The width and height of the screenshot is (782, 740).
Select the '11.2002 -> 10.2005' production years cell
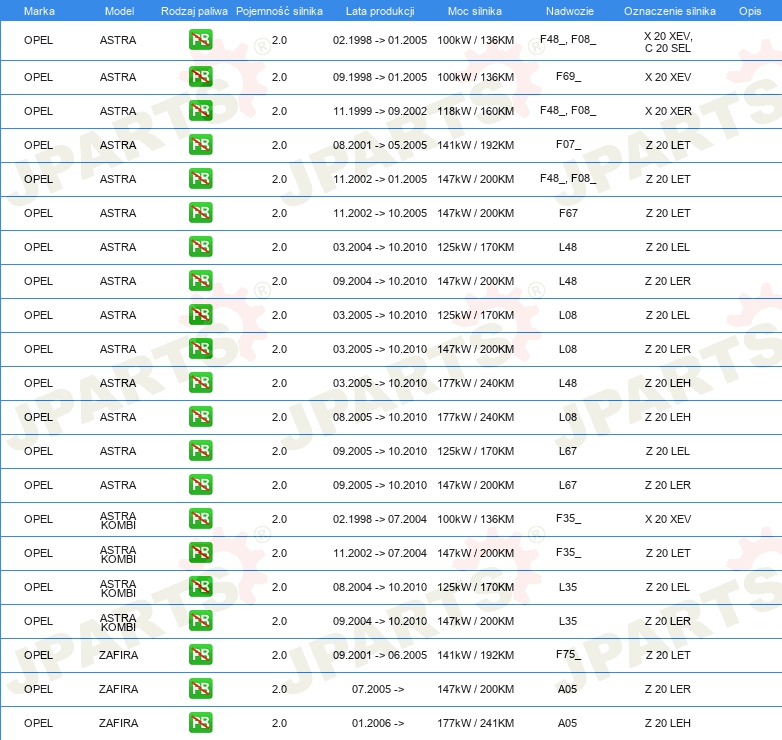click(x=380, y=213)
